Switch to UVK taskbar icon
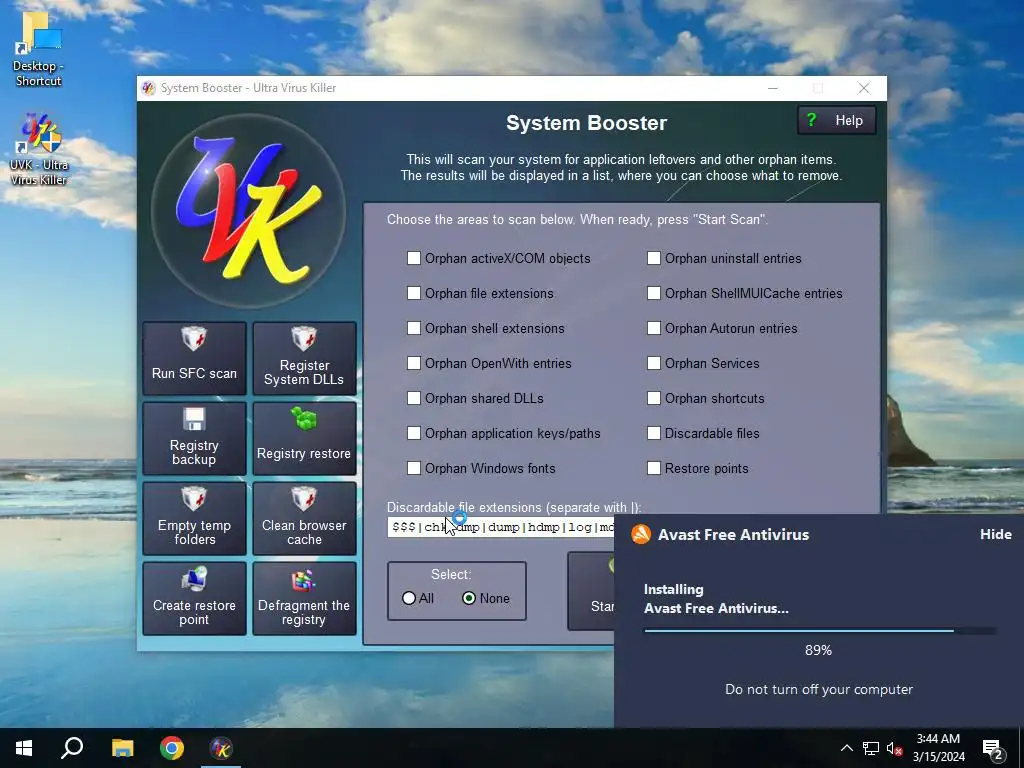 221,748
